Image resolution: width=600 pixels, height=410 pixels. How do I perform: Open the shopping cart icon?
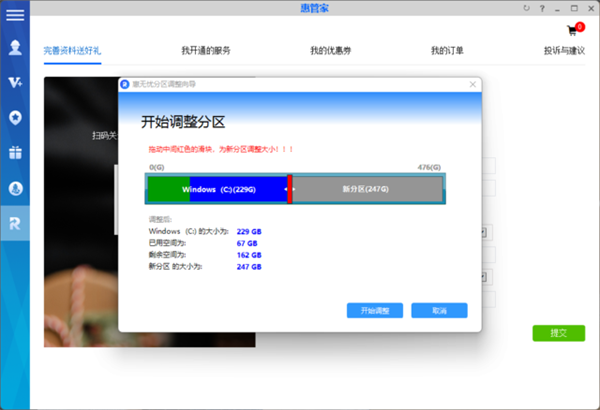572,31
